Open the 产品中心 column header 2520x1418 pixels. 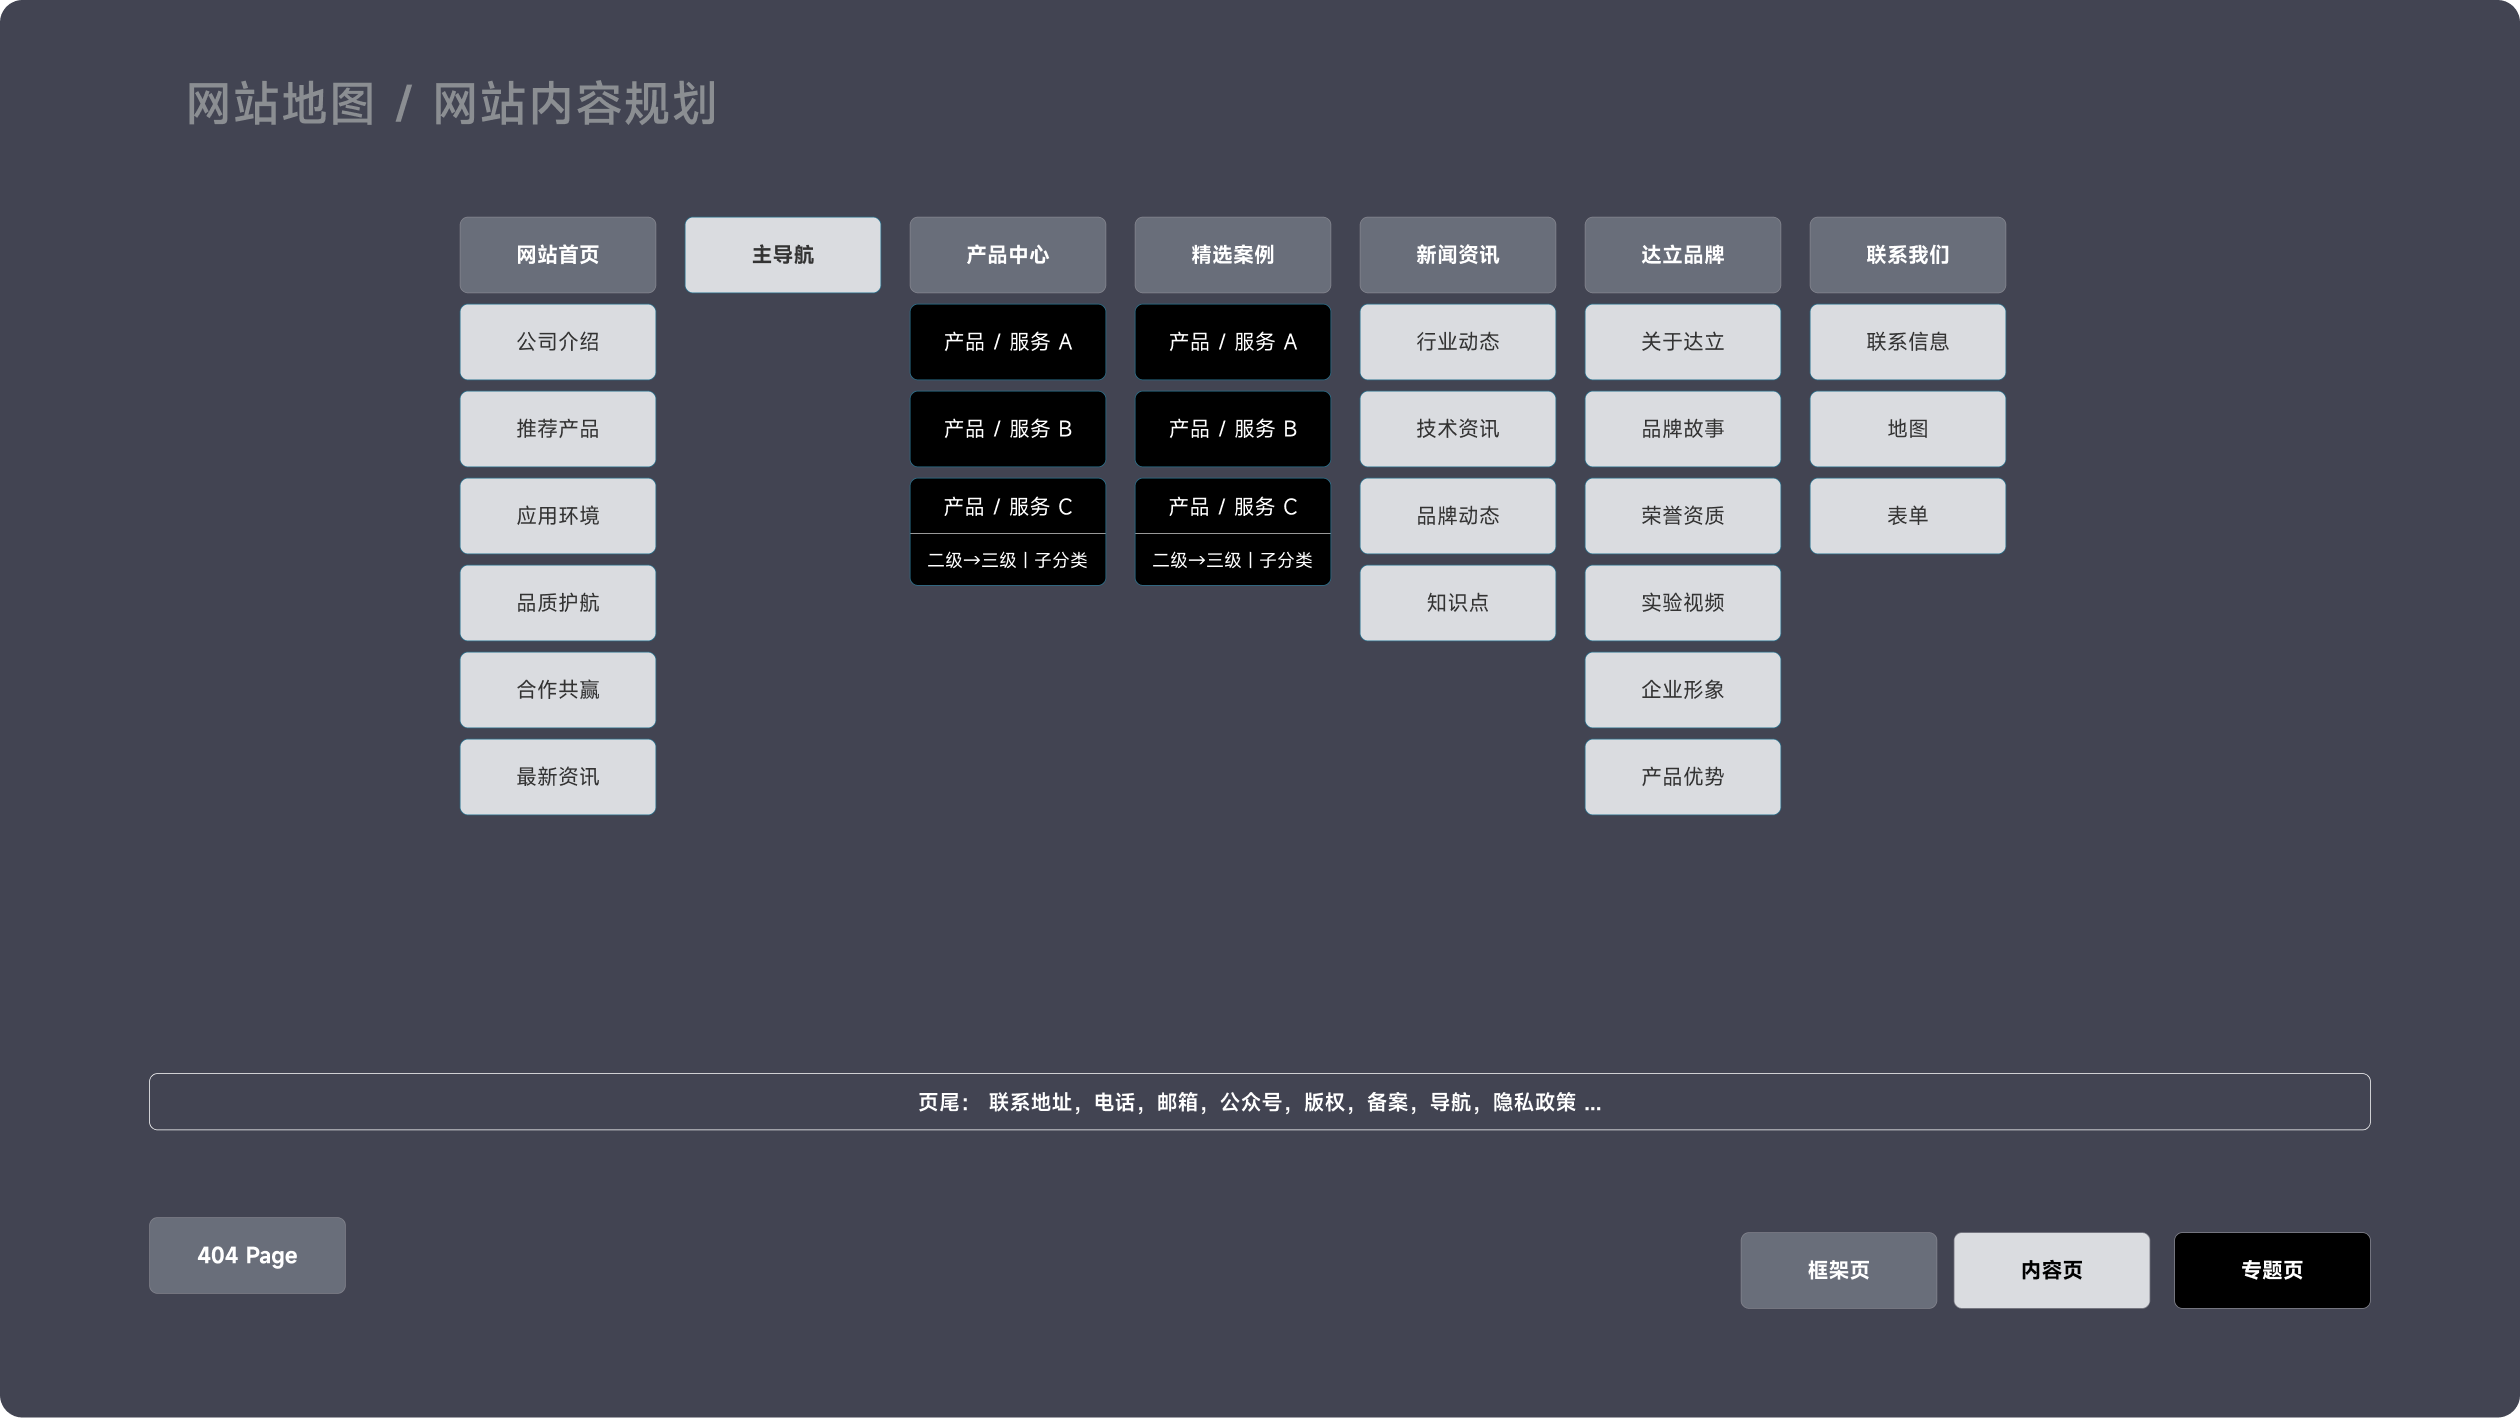pos(1007,255)
